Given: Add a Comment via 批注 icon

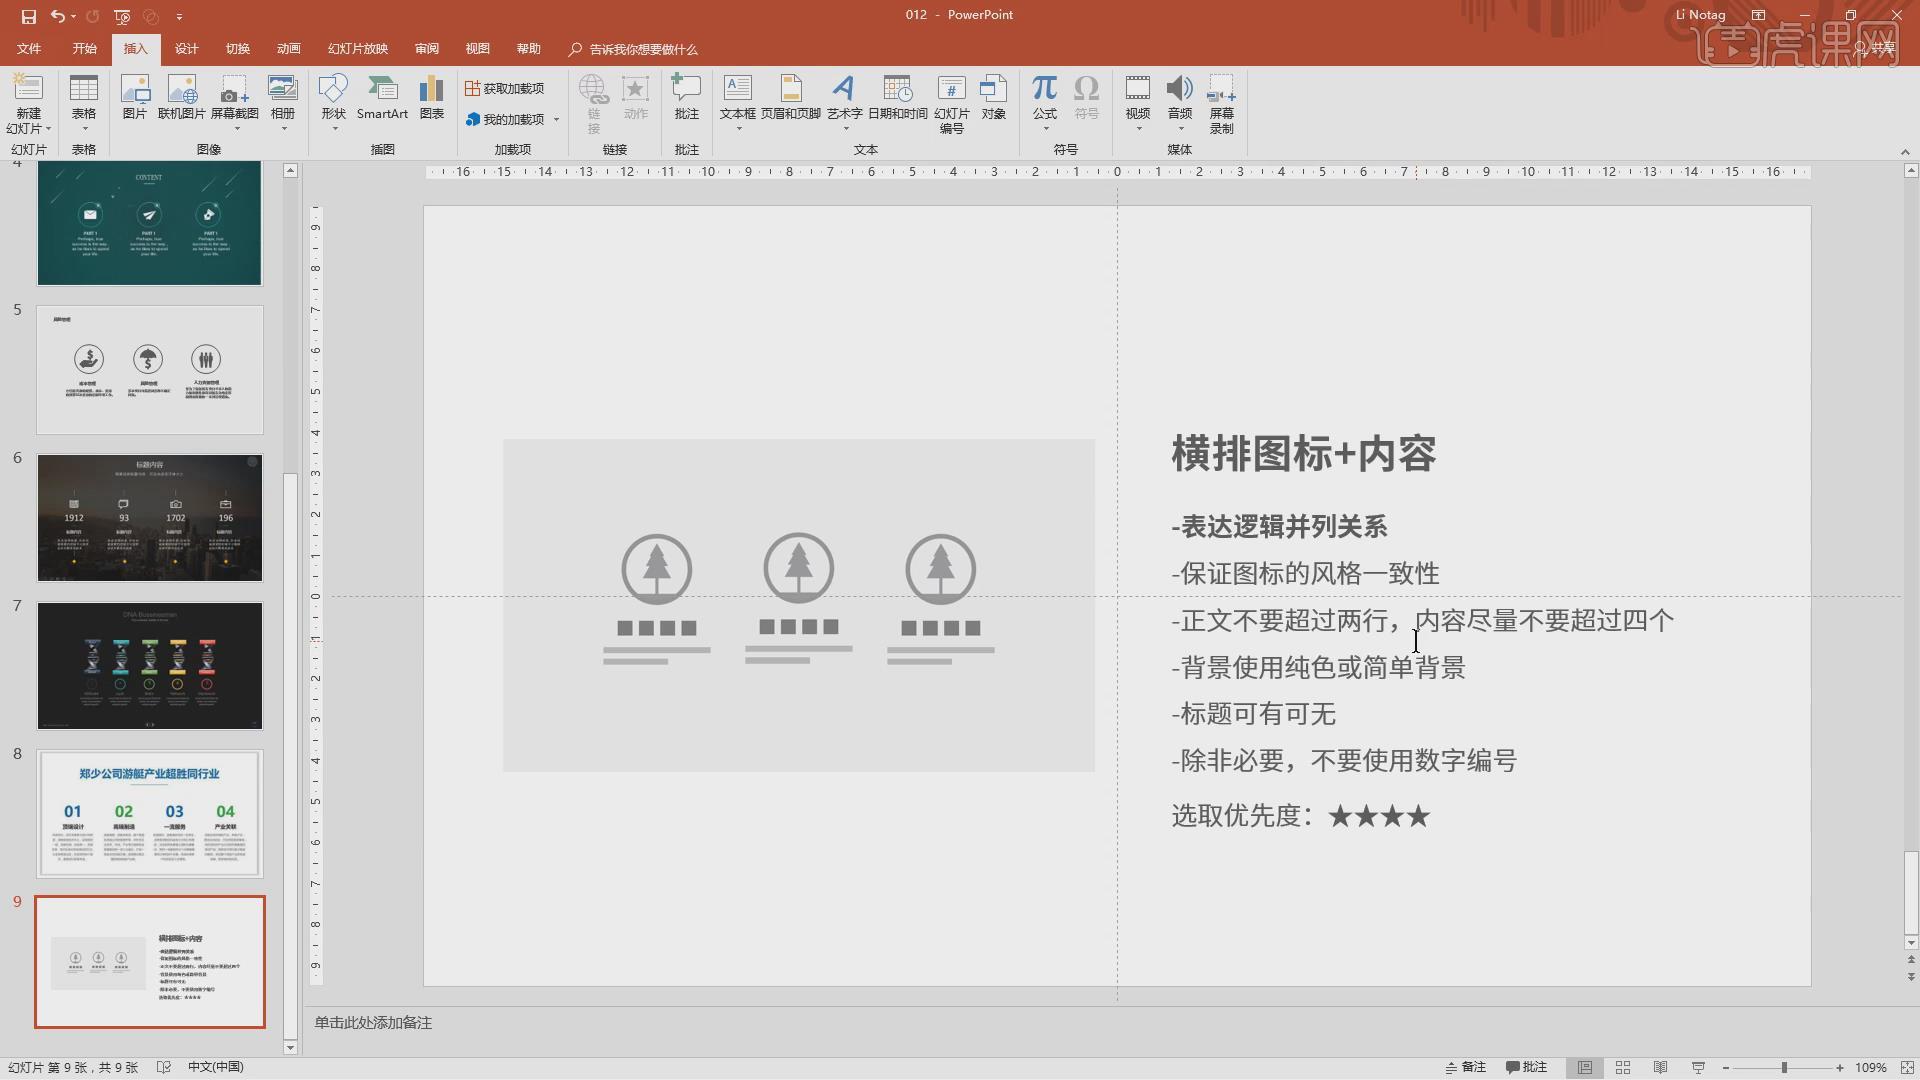Looking at the screenshot, I should click(686, 97).
